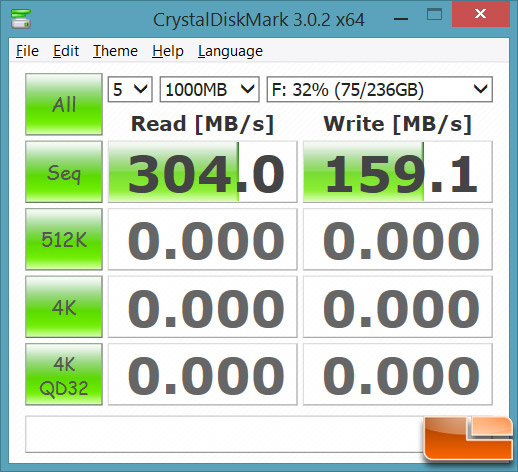Start the Seq sequential test
Image resolution: width=518 pixels, height=472 pixels.
(64, 172)
